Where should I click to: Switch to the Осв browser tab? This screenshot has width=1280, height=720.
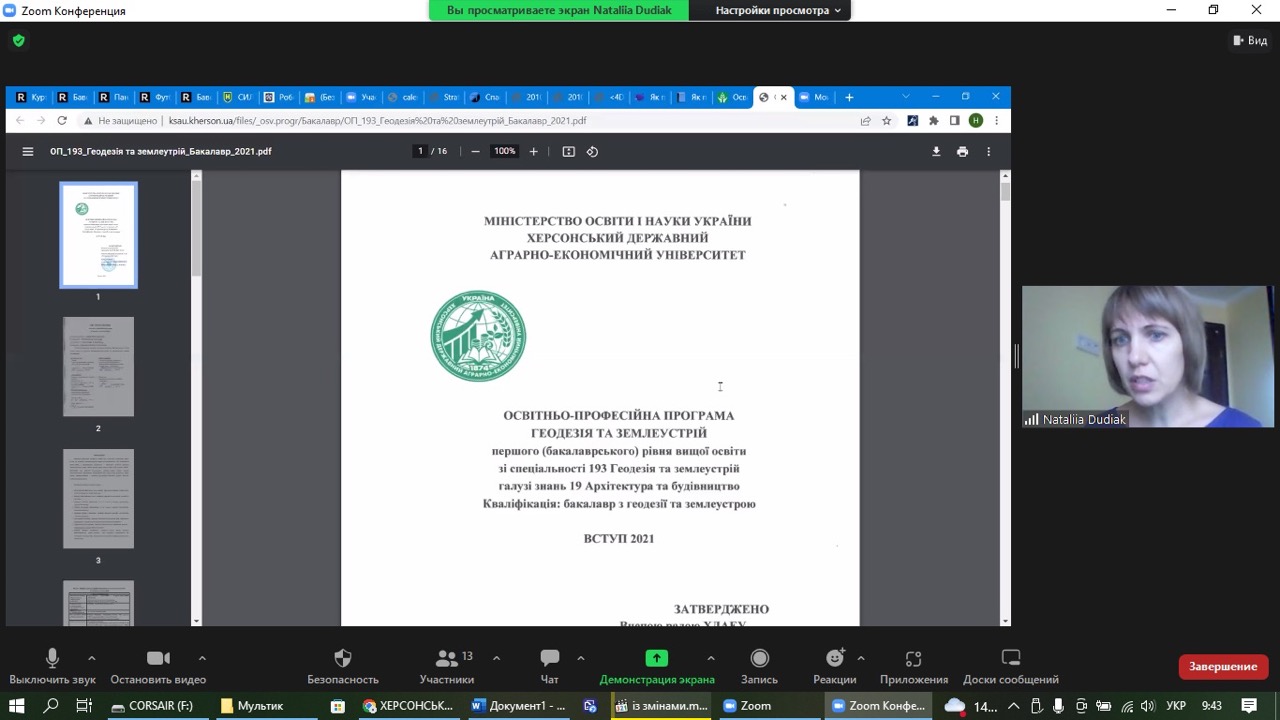coord(731,97)
